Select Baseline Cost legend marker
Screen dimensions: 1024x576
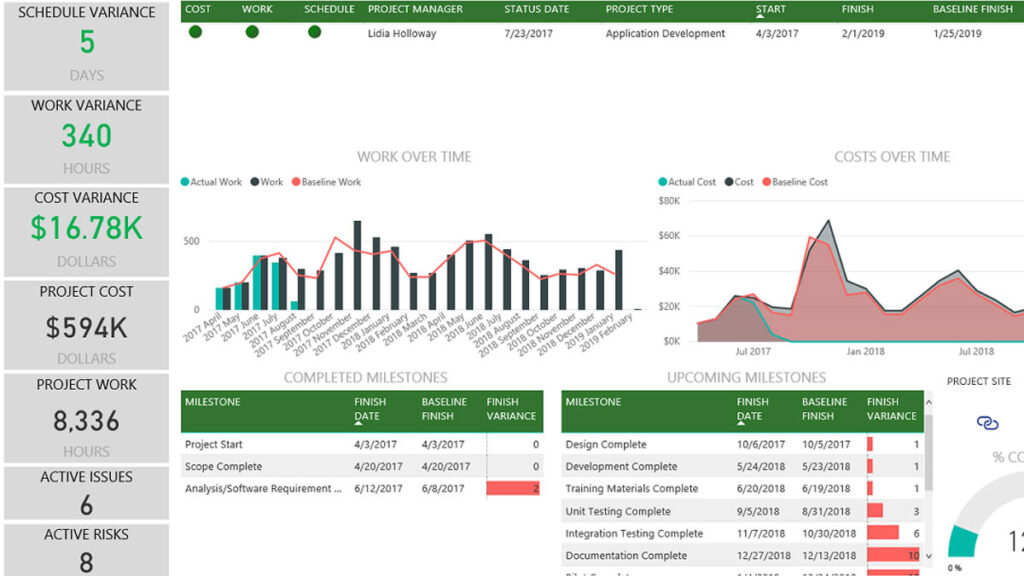tap(767, 182)
